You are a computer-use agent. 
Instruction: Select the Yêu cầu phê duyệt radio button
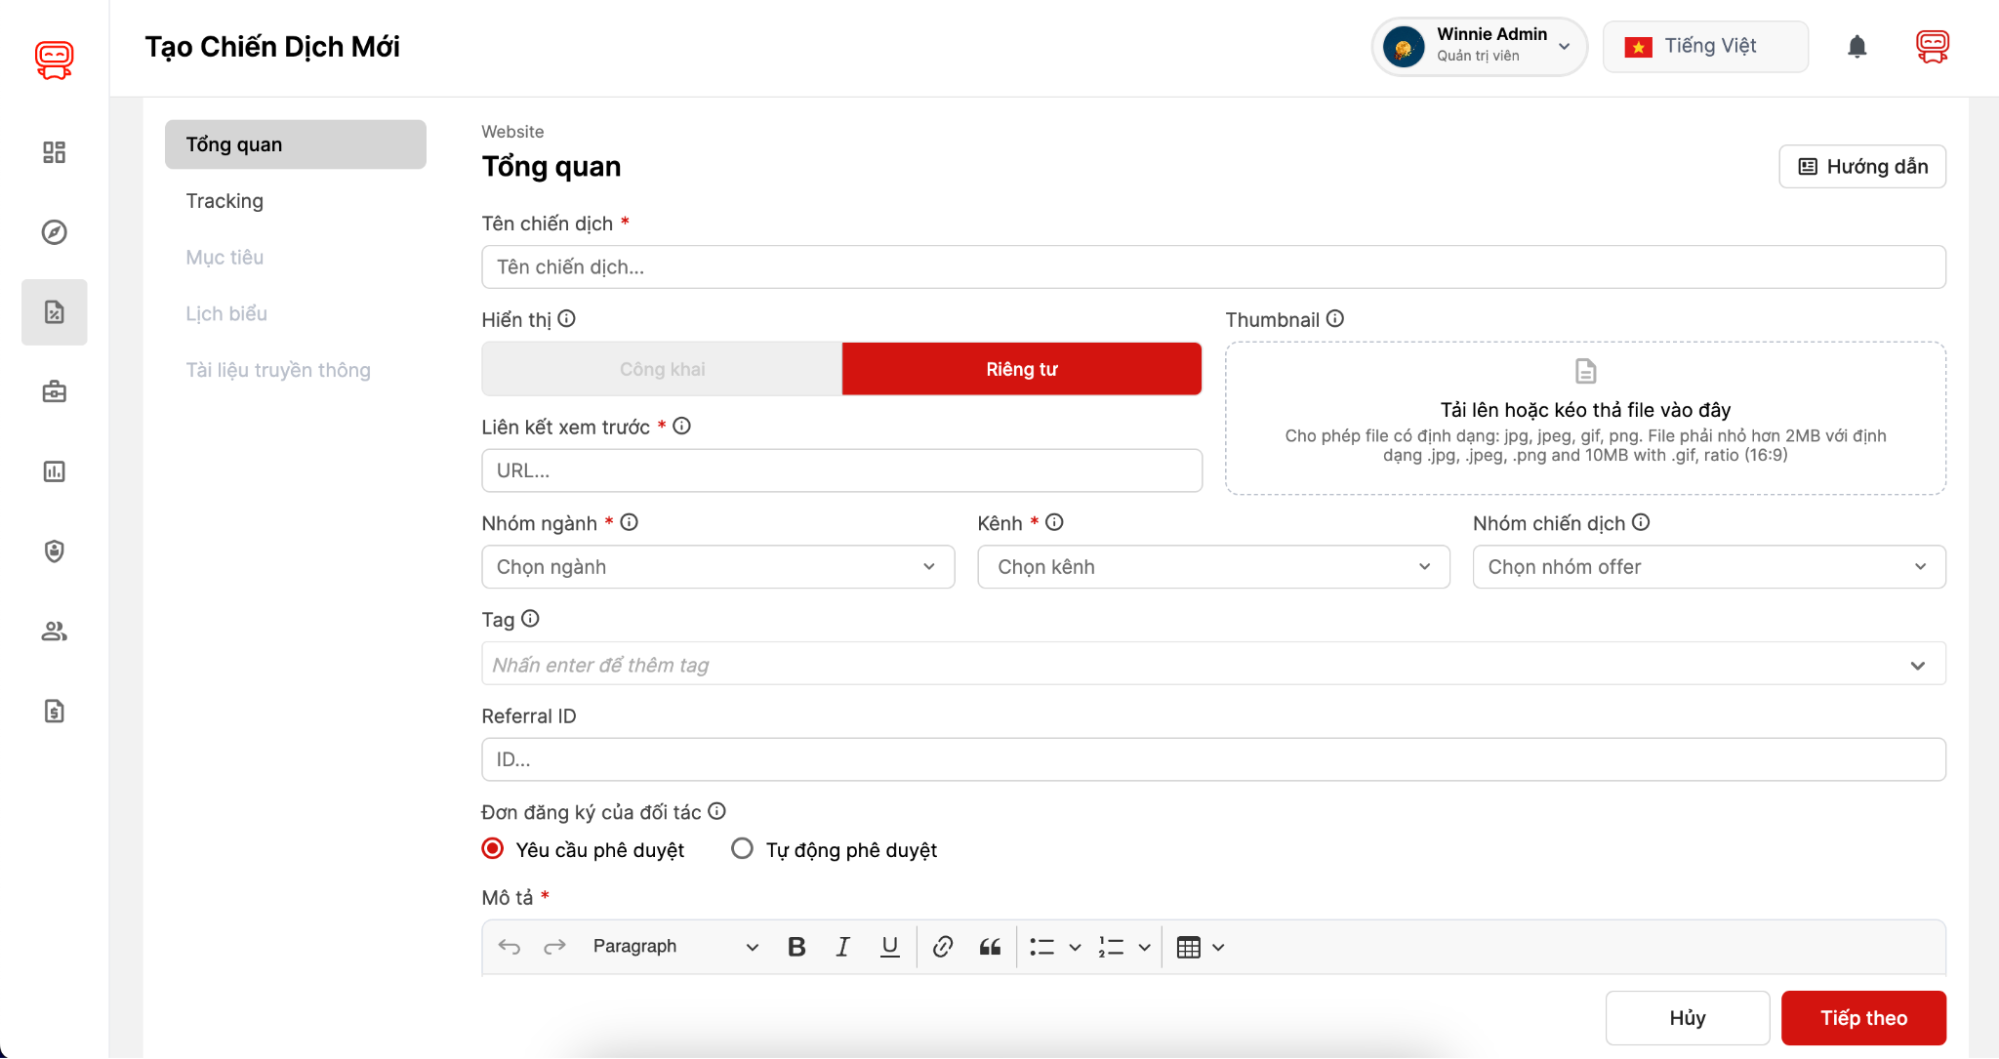click(x=493, y=849)
